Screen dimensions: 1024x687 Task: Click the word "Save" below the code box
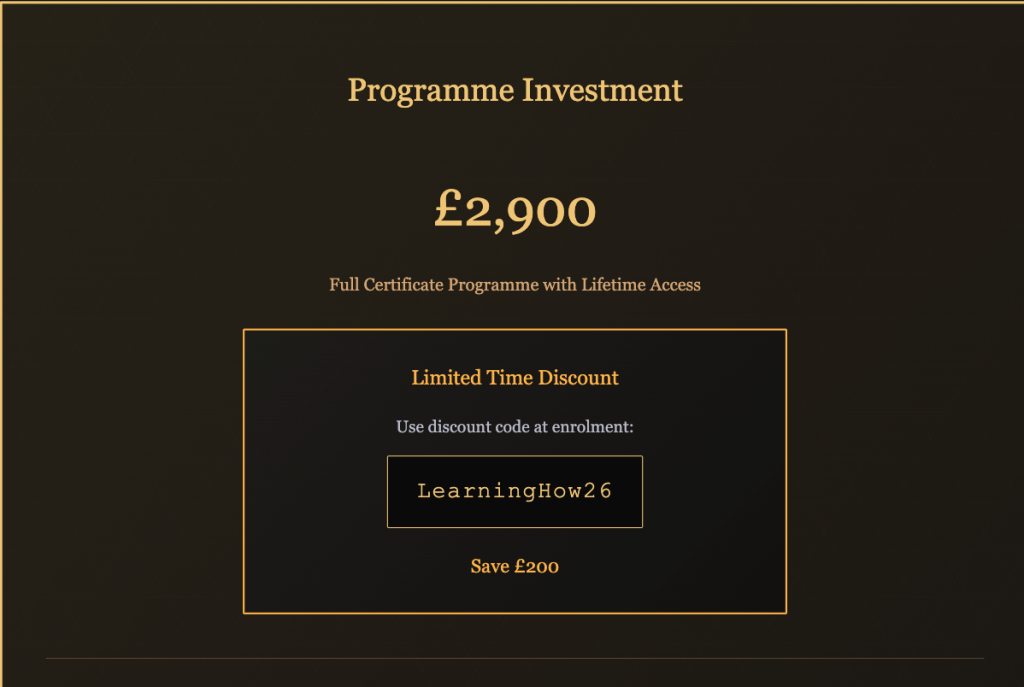pyautogui.click(x=490, y=567)
